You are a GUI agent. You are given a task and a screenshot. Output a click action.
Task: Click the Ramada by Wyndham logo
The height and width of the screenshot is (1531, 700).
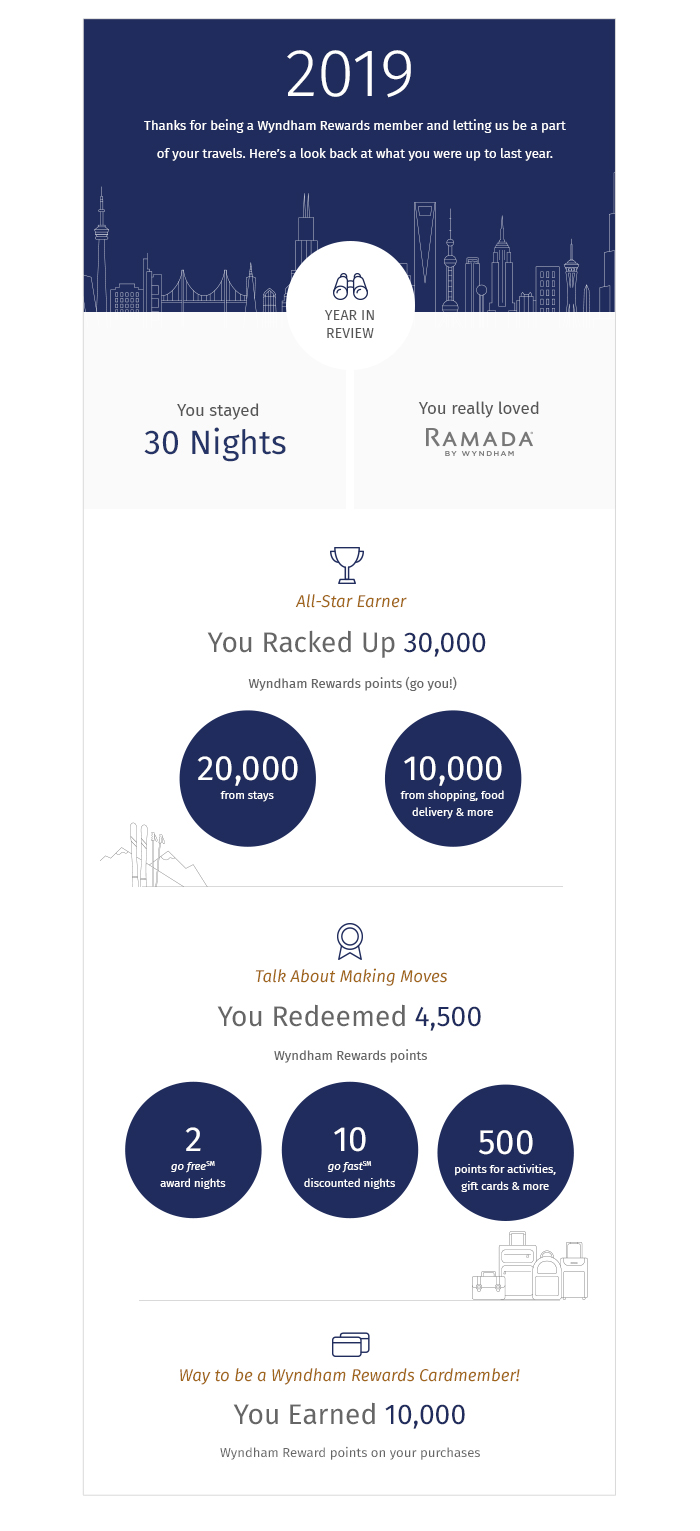[479, 442]
